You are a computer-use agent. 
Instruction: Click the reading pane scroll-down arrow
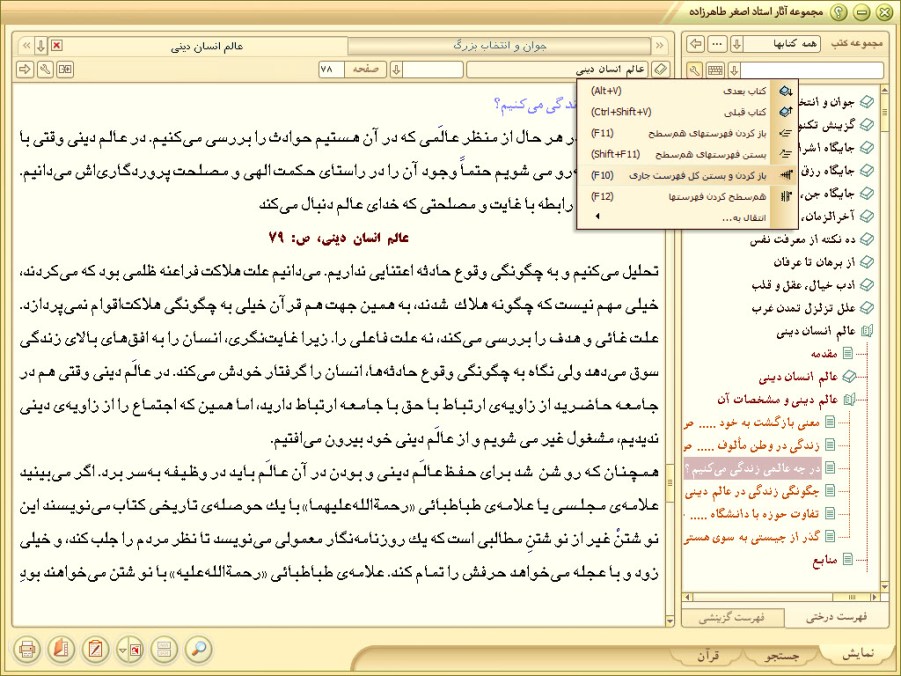(669, 621)
